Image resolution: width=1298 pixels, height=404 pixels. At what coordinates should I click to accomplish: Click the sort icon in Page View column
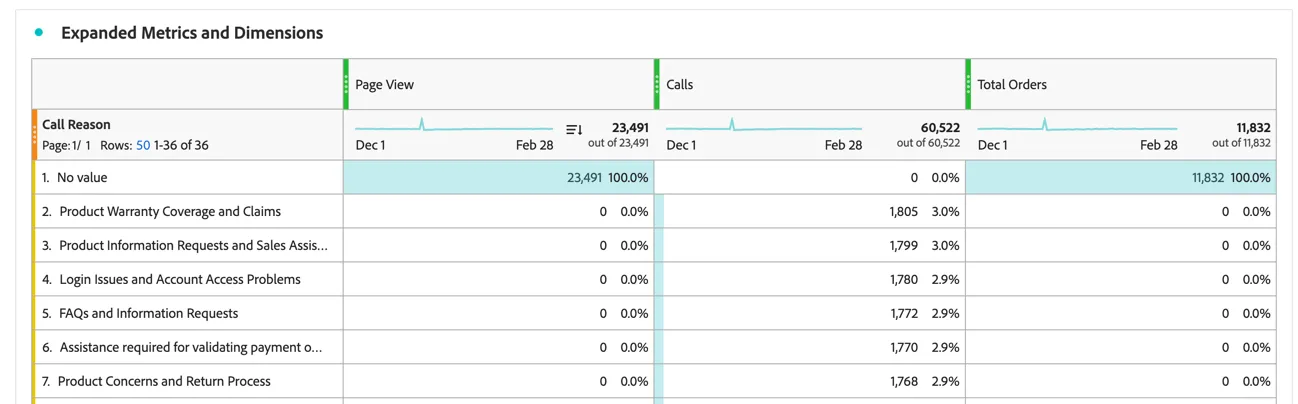pos(574,130)
